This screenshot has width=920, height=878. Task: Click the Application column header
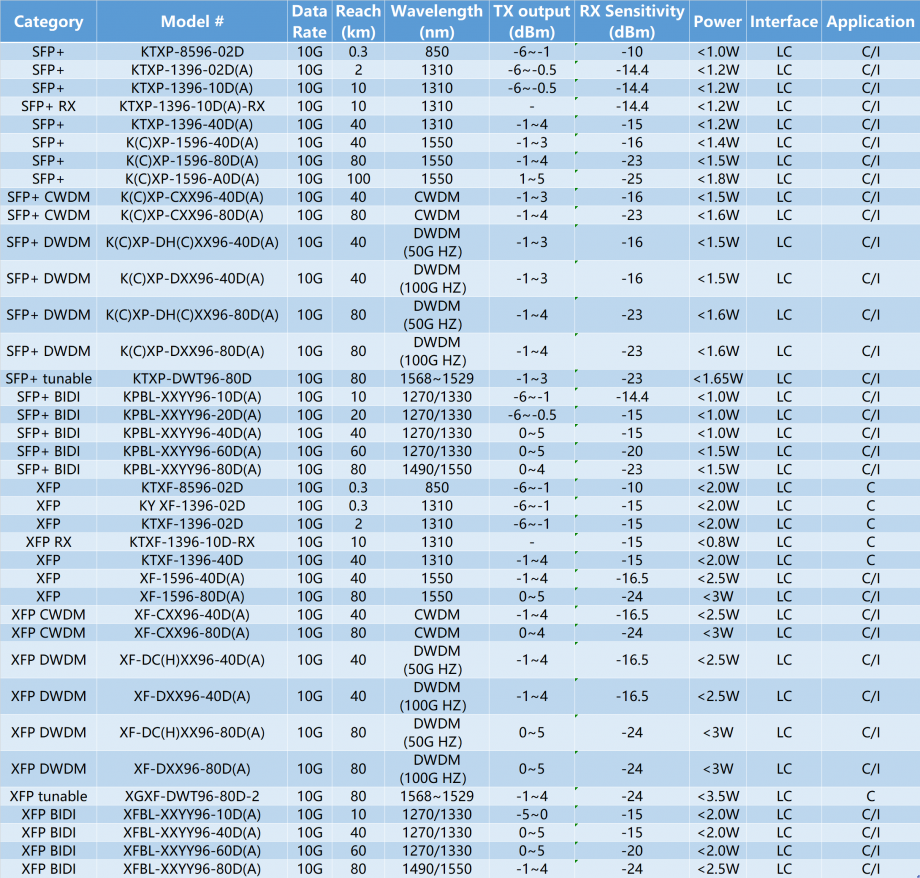[x=869, y=21]
